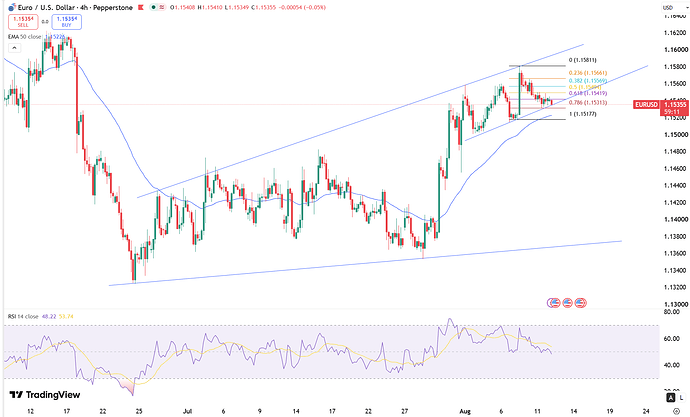Viewport: 690px width, 417px height.
Task: Click the red Pepperstone broker logo icon
Action: tap(141, 7)
